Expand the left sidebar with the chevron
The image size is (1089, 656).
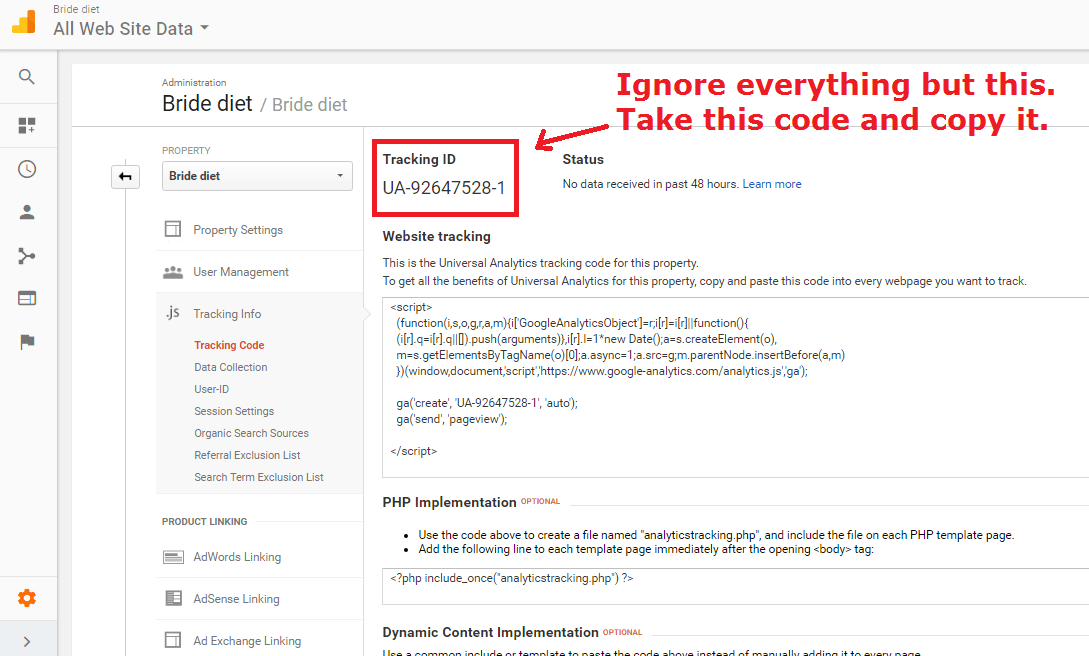[26, 641]
